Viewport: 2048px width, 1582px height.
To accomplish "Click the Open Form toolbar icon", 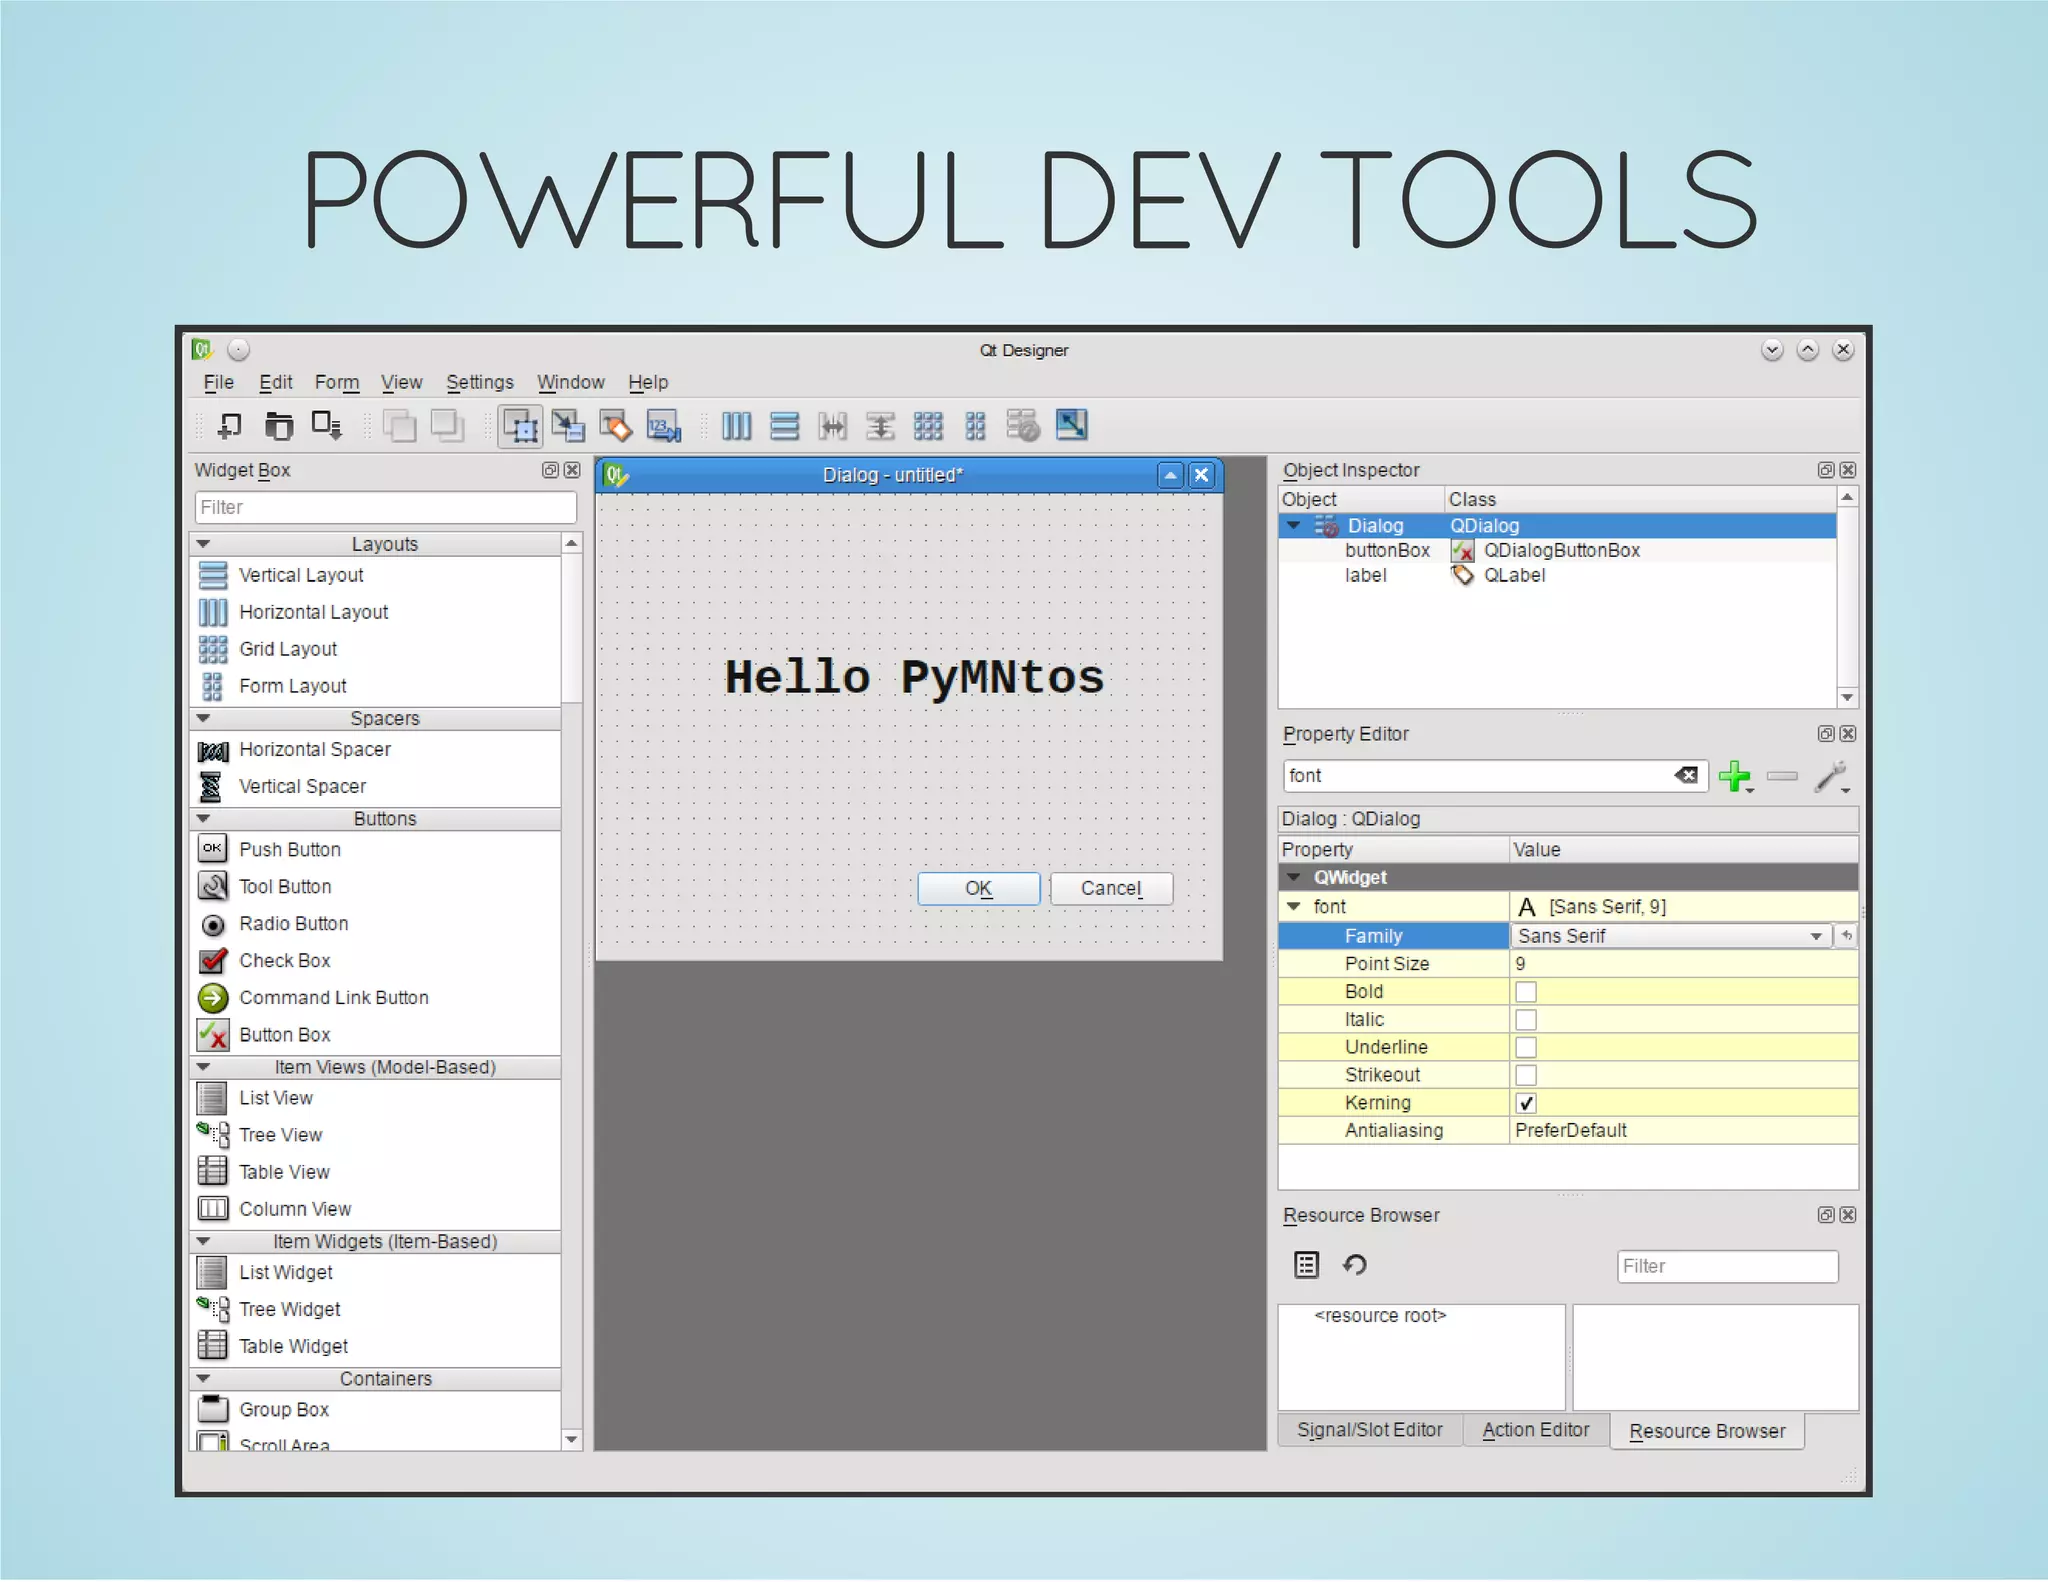I will pyautogui.click(x=278, y=426).
